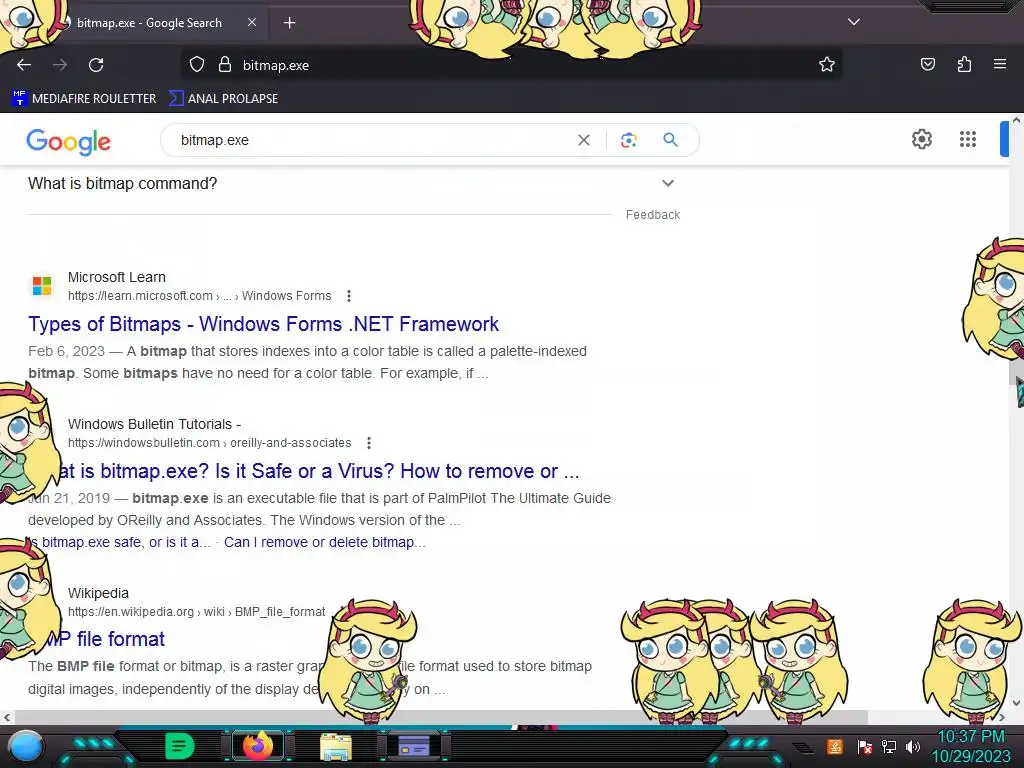The image size is (1024, 768).
Task: Open the Java update tray icon
Action: tap(835, 746)
